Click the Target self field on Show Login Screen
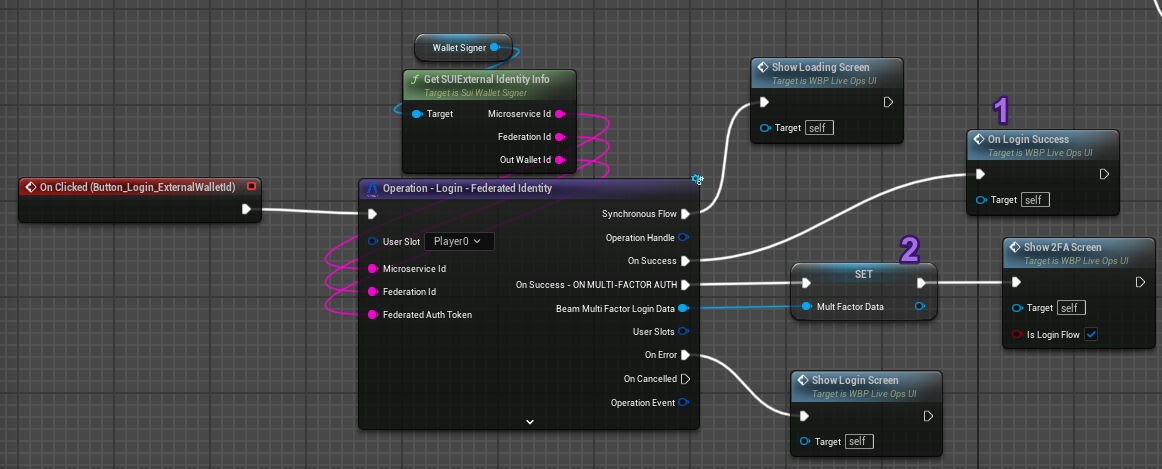This screenshot has width=1162, height=469. (859, 441)
